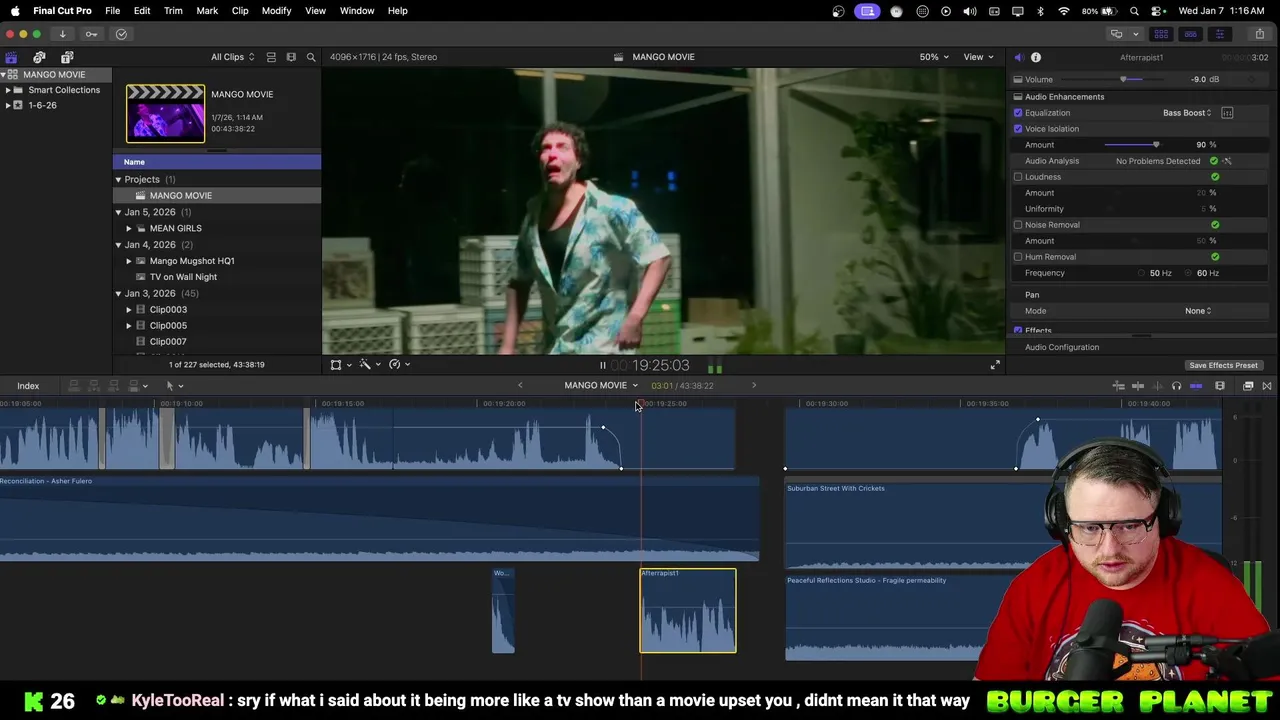The height and width of the screenshot is (720, 1280).
Task: Expand the MEAN GIRLS event item
Action: tap(129, 228)
